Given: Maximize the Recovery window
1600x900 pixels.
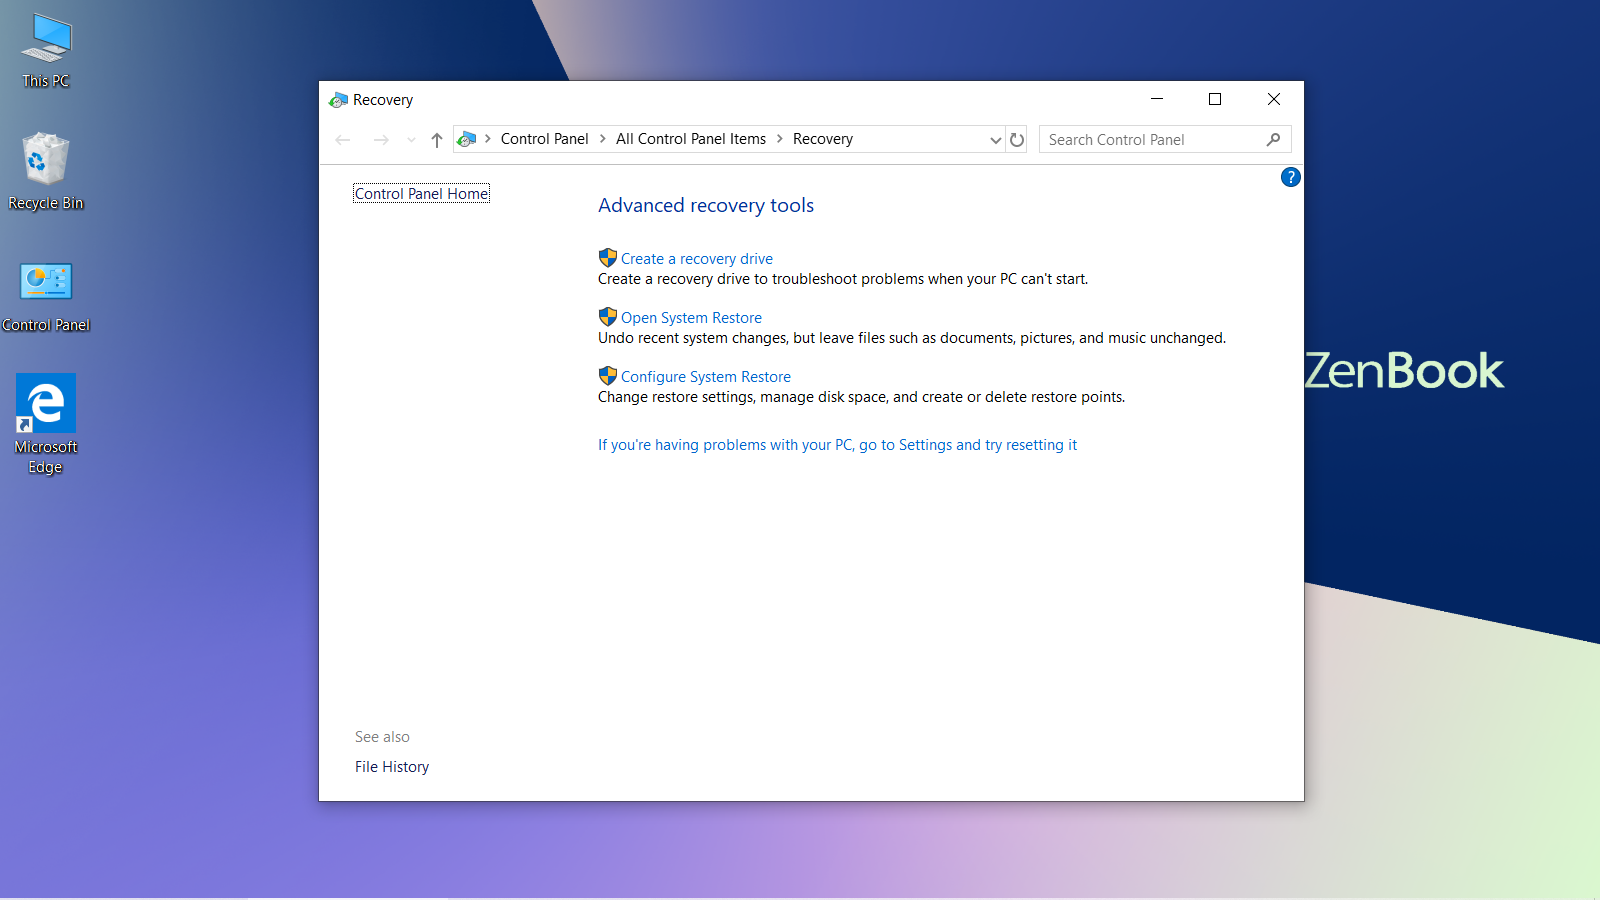Looking at the screenshot, I should click(x=1215, y=99).
